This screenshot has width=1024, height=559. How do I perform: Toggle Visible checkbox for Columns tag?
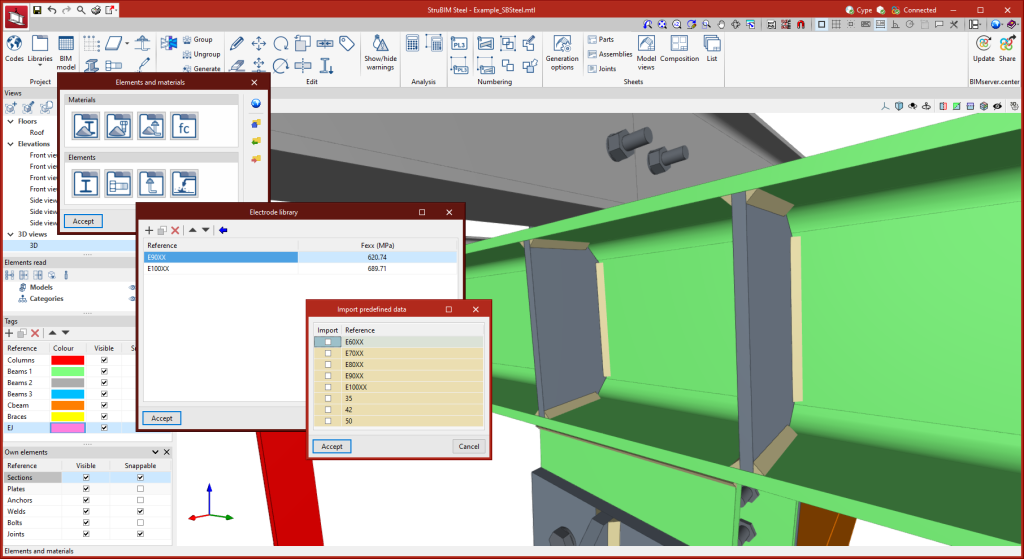104,360
